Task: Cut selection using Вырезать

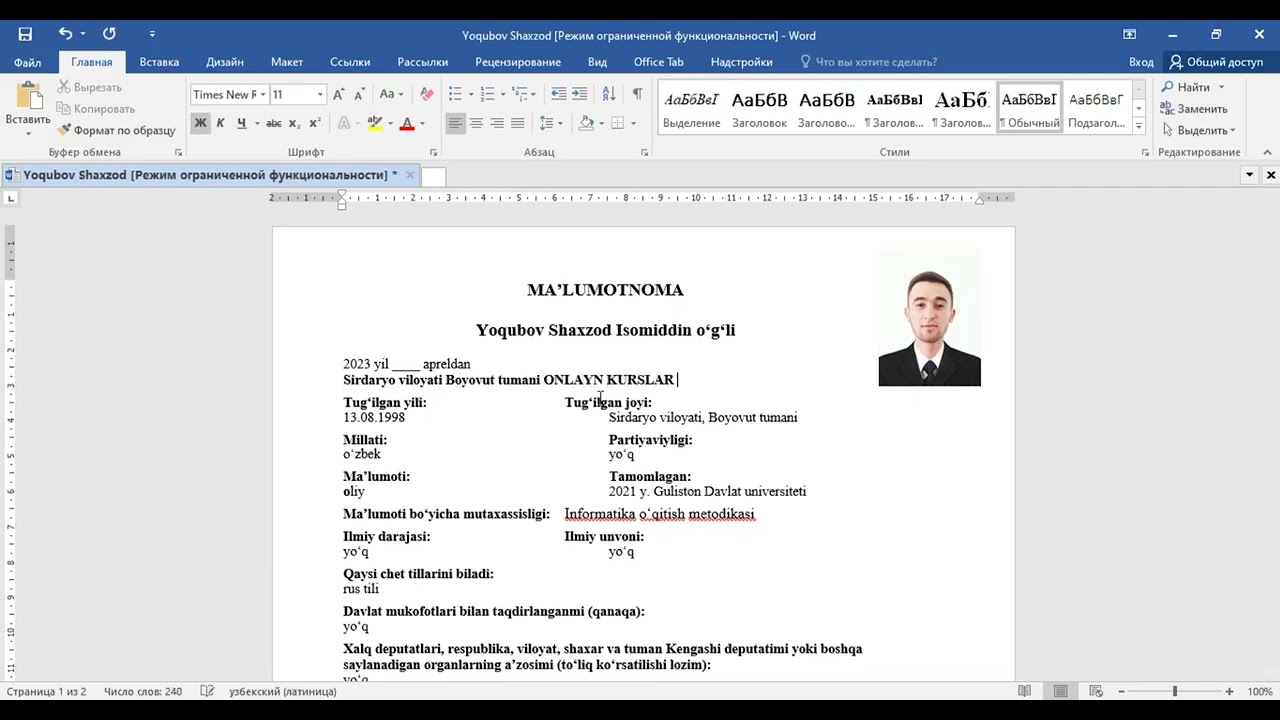Action: click(89, 87)
